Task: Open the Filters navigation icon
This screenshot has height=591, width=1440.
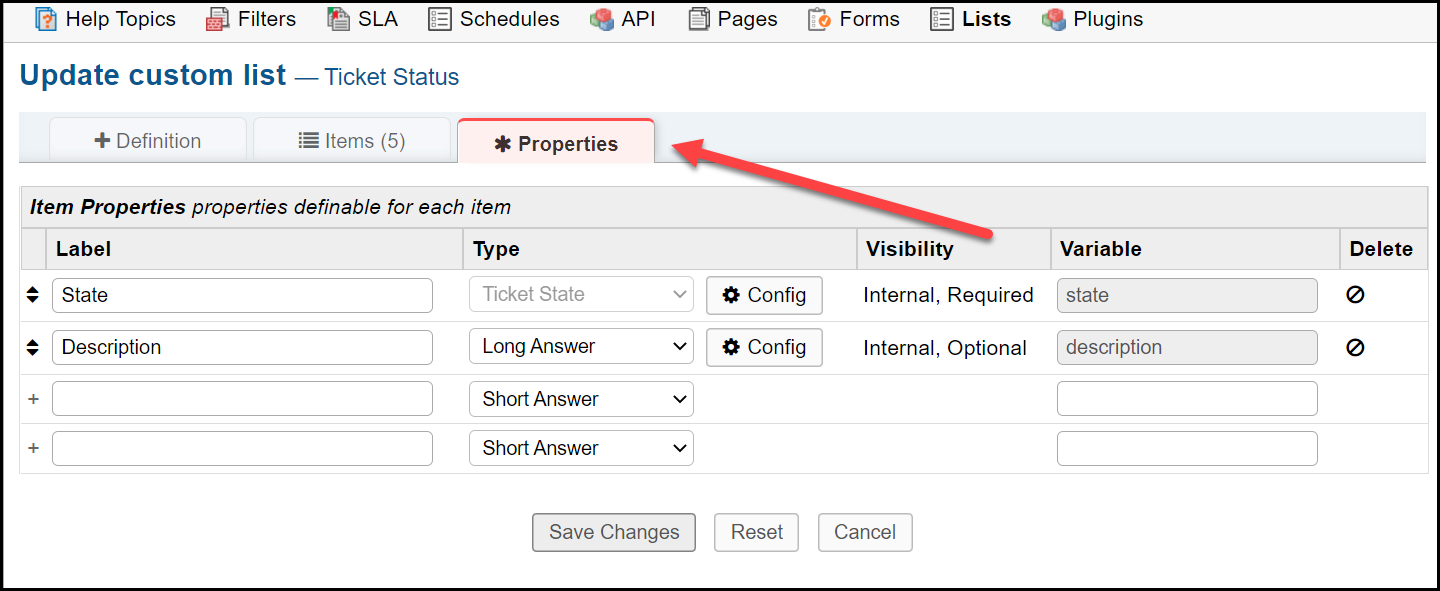Action: tap(218, 19)
